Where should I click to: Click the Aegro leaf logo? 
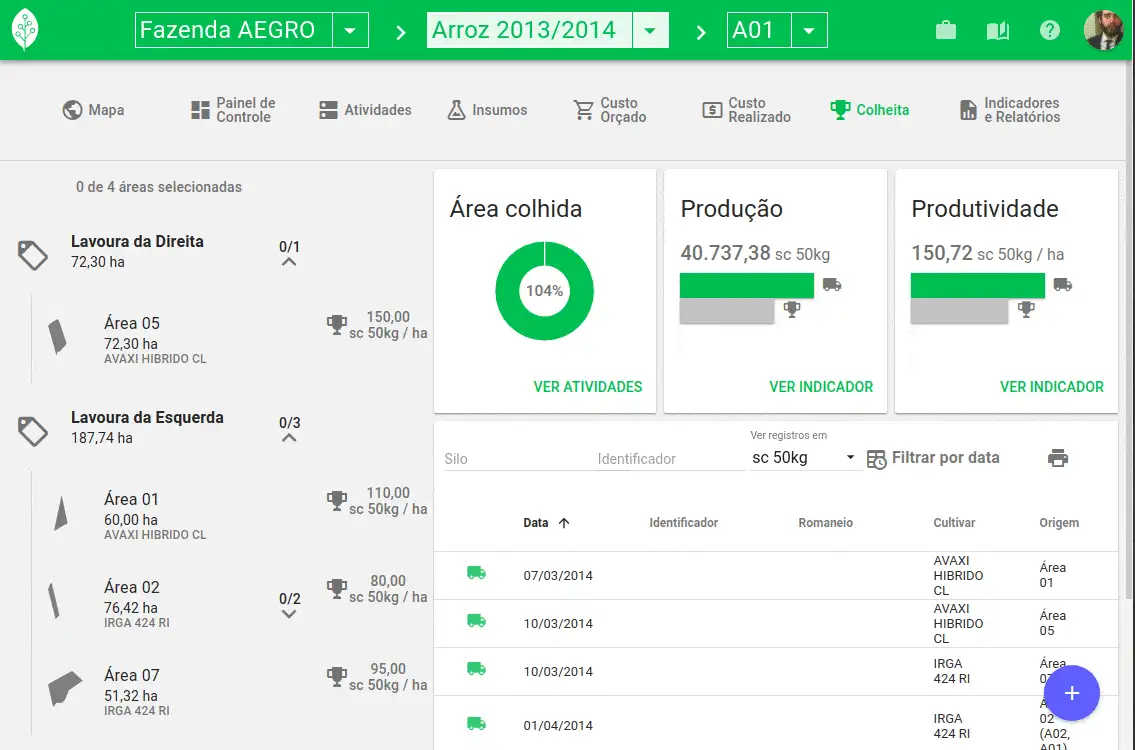pos(27,27)
